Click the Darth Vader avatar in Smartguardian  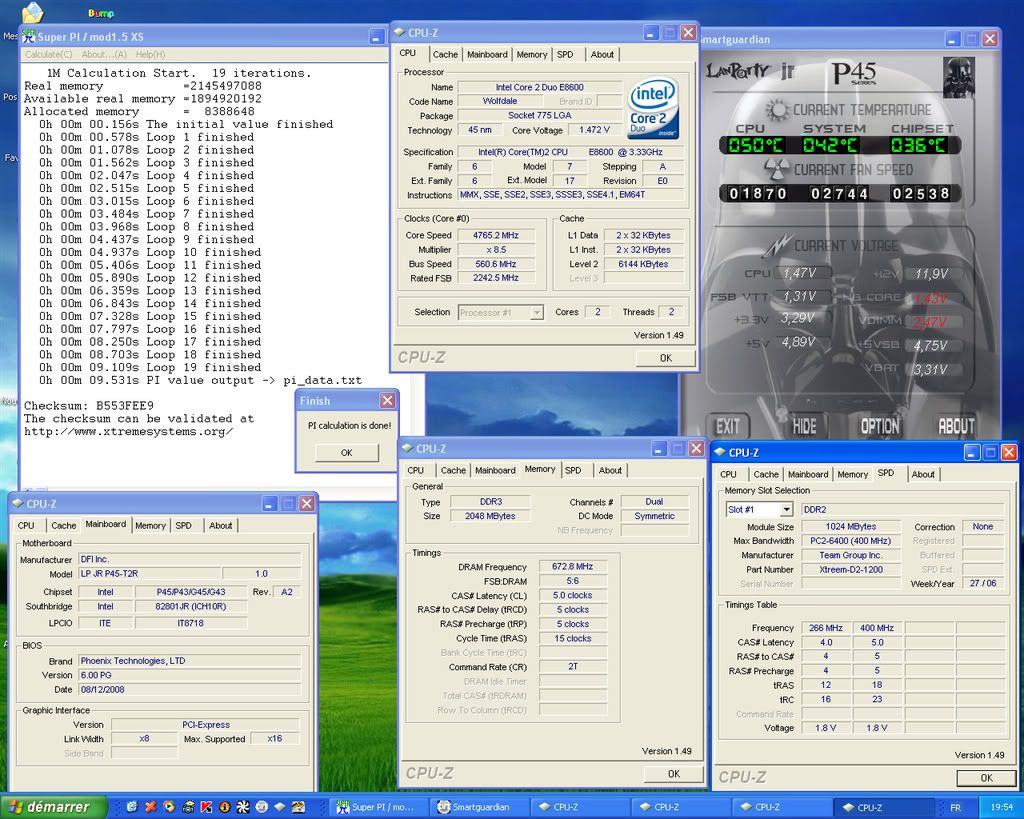[957, 76]
